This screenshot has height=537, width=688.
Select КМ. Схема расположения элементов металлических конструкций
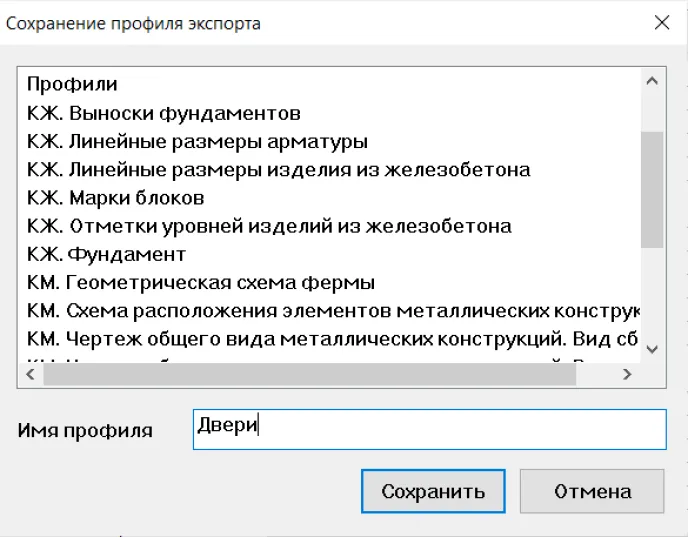coord(332,310)
